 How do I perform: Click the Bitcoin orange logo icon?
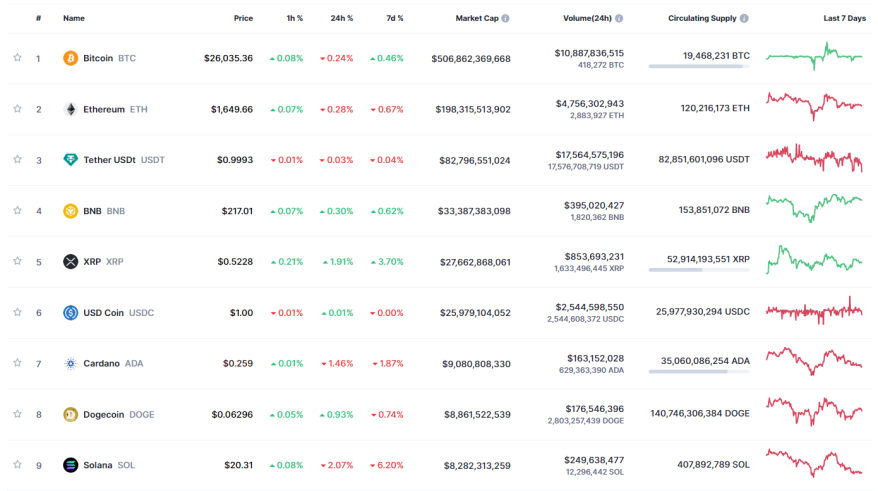click(71, 58)
